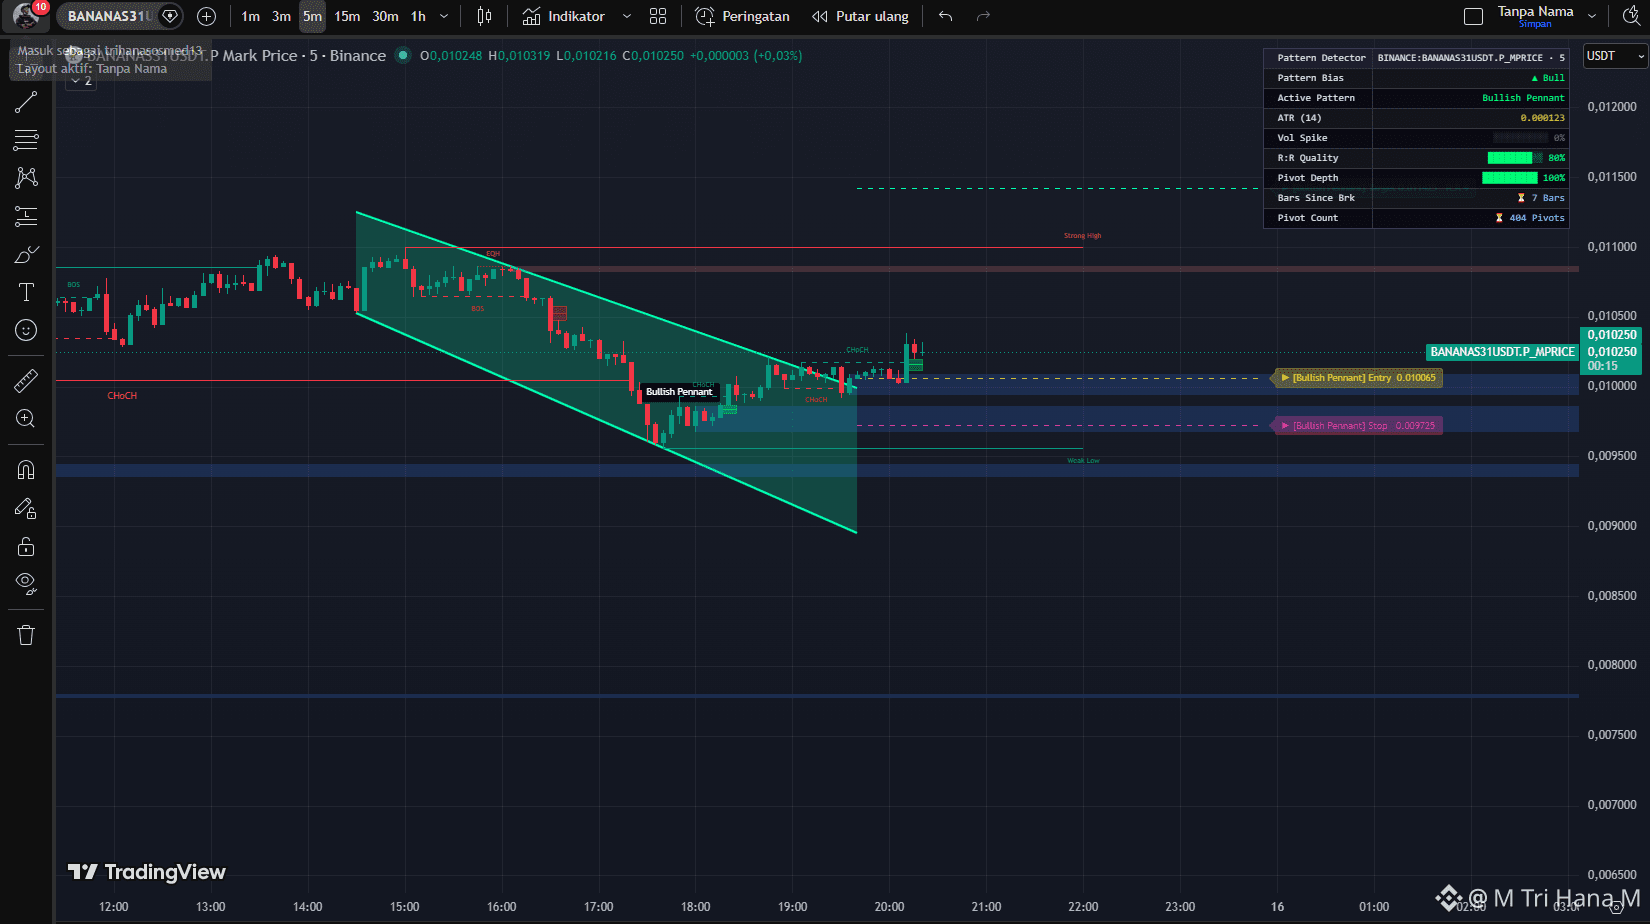The height and width of the screenshot is (924, 1650).
Task: Select the Text annotation tool
Action: [x=26, y=292]
